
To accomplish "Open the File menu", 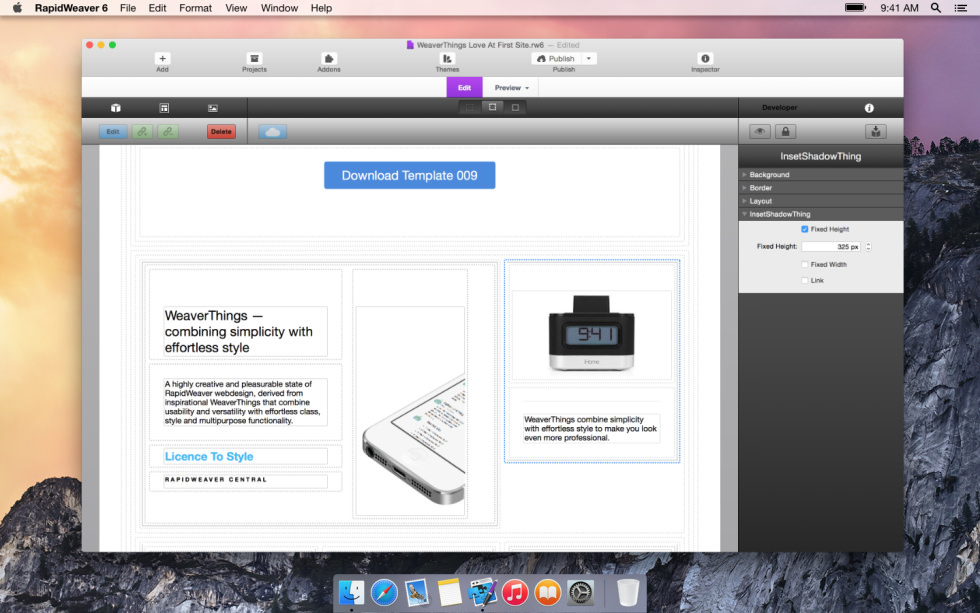I will pyautogui.click(x=128, y=8).
